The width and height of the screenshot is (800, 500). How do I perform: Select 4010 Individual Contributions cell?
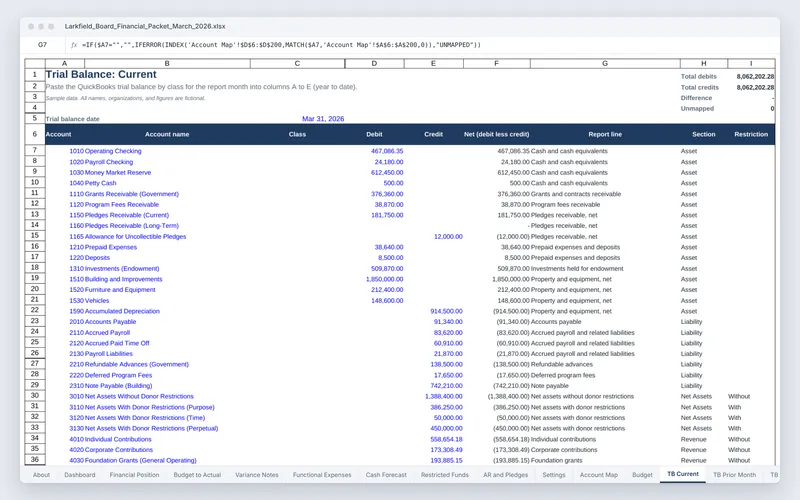(x=110, y=439)
